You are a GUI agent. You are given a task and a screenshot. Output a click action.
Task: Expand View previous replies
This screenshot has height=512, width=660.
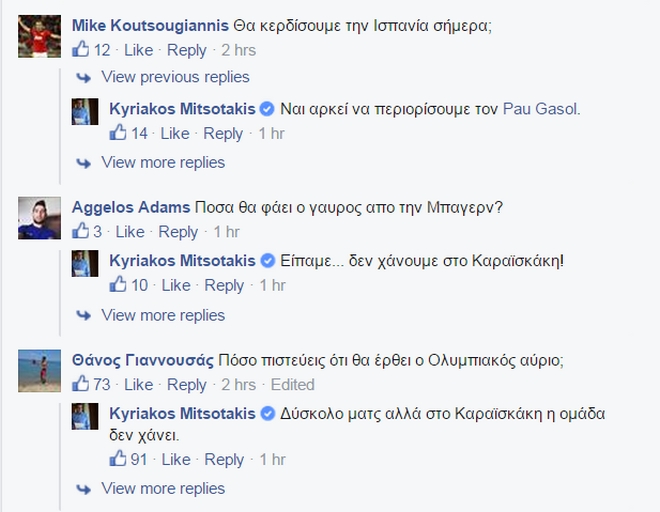pyautogui.click(x=175, y=77)
